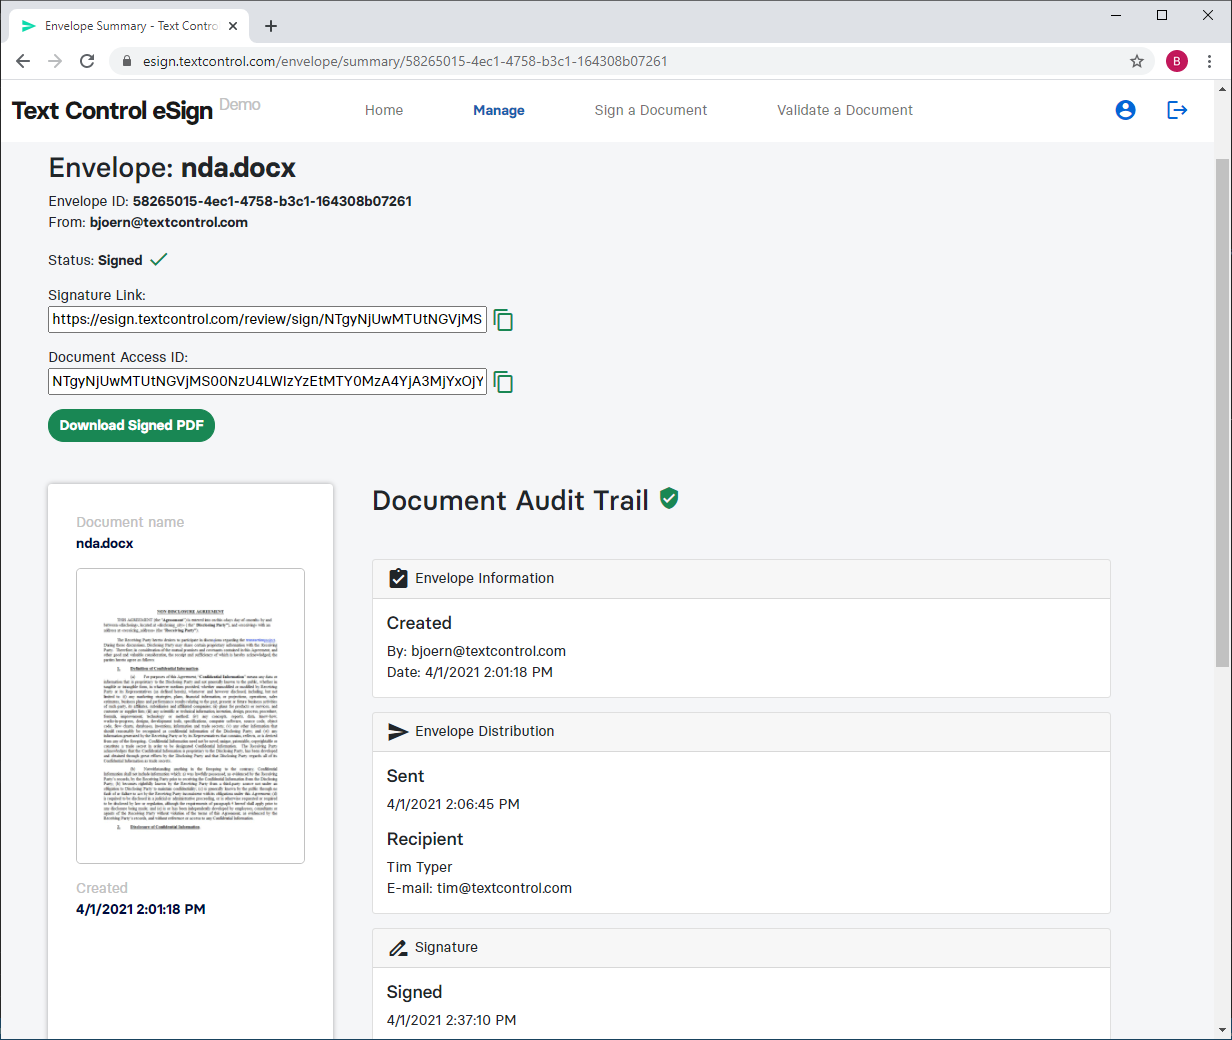Open Sign a Document page

651,110
